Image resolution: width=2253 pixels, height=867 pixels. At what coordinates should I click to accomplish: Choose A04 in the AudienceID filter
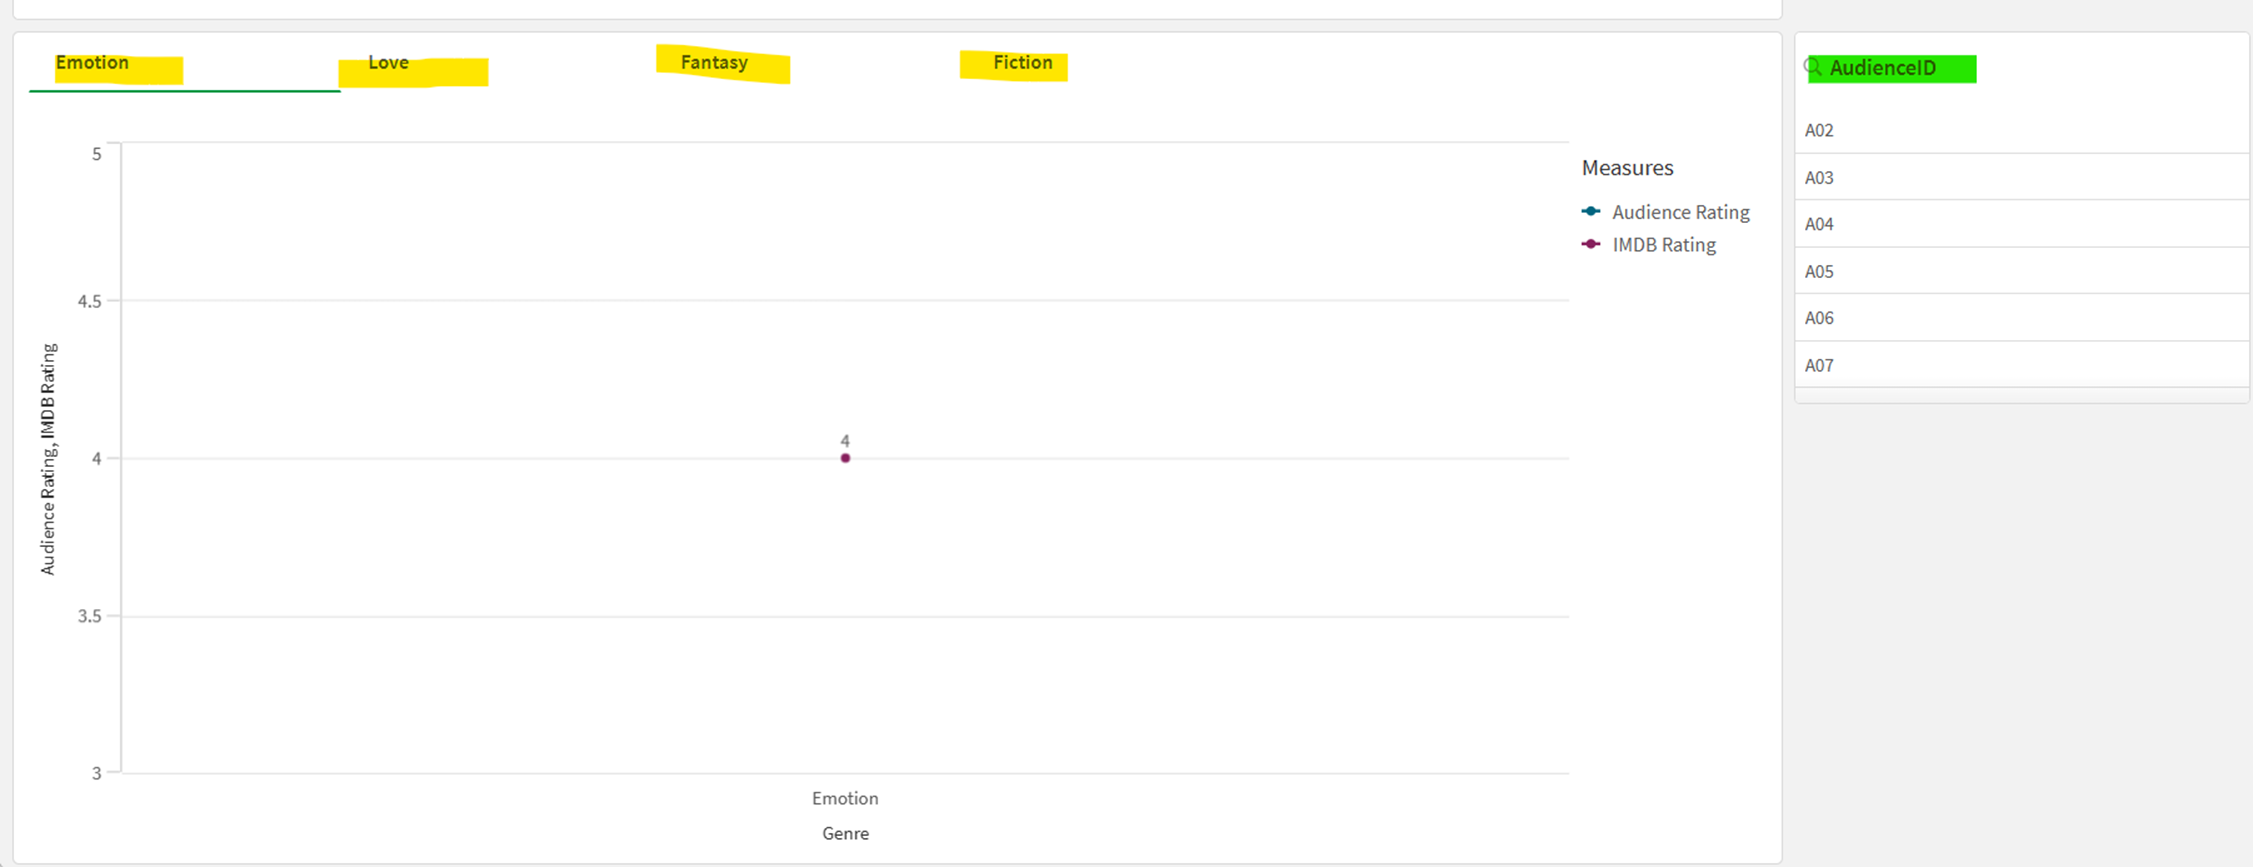[x=1819, y=224]
